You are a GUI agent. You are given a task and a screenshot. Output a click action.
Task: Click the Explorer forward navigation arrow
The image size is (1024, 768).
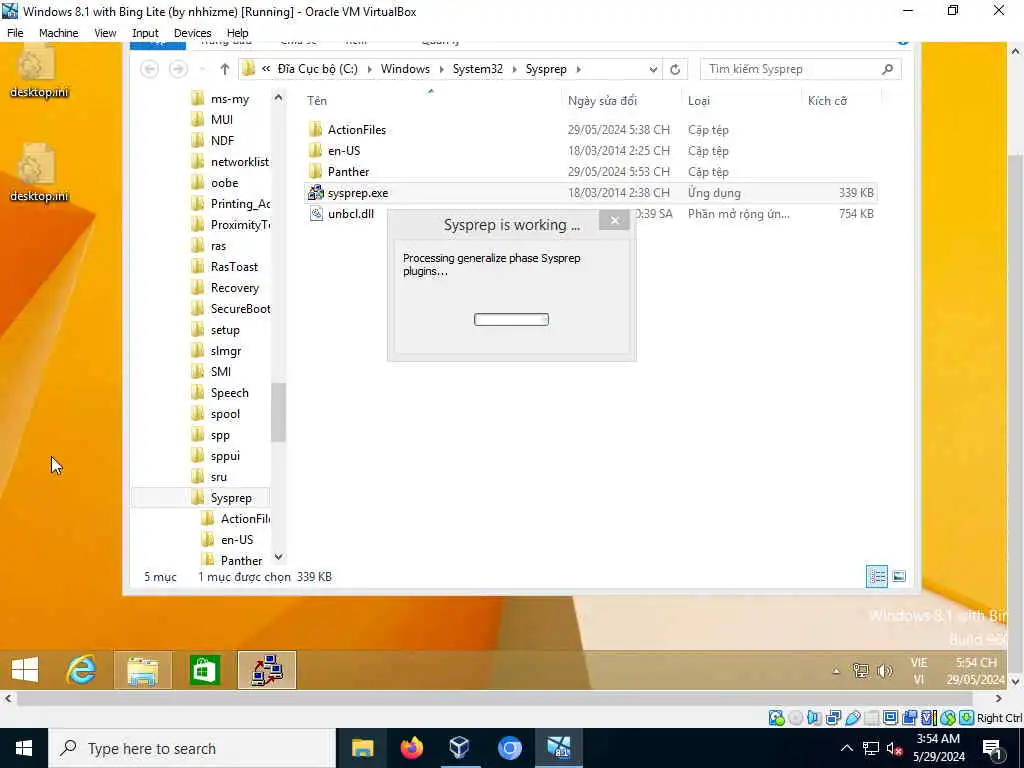pyautogui.click(x=178, y=69)
